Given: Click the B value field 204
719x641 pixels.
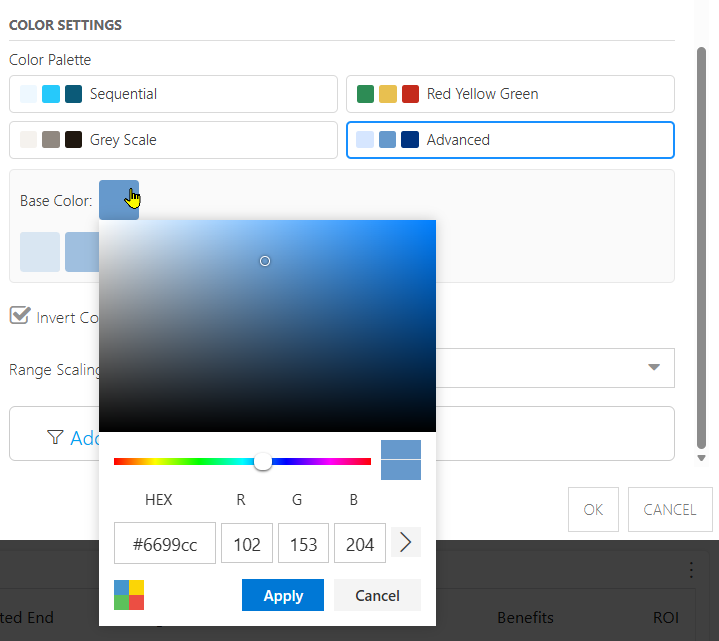Looking at the screenshot, I should click(360, 543).
